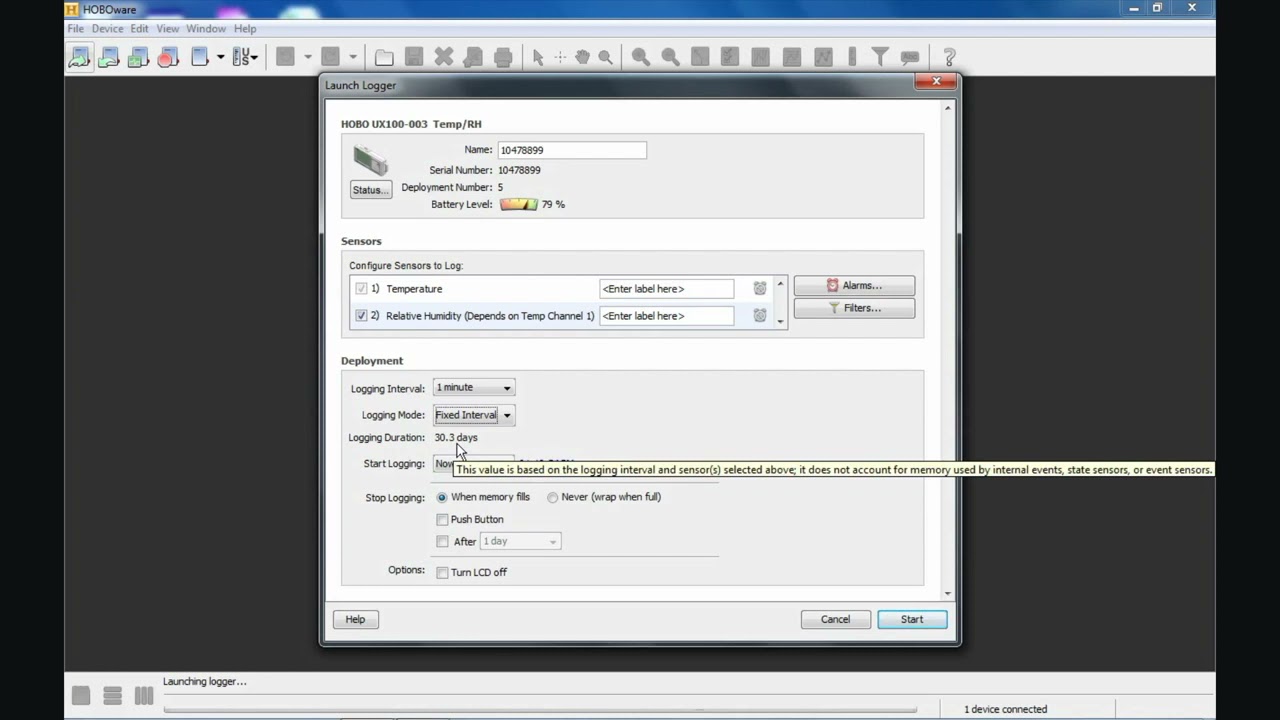Click the Help button in the dialog

(x=355, y=619)
